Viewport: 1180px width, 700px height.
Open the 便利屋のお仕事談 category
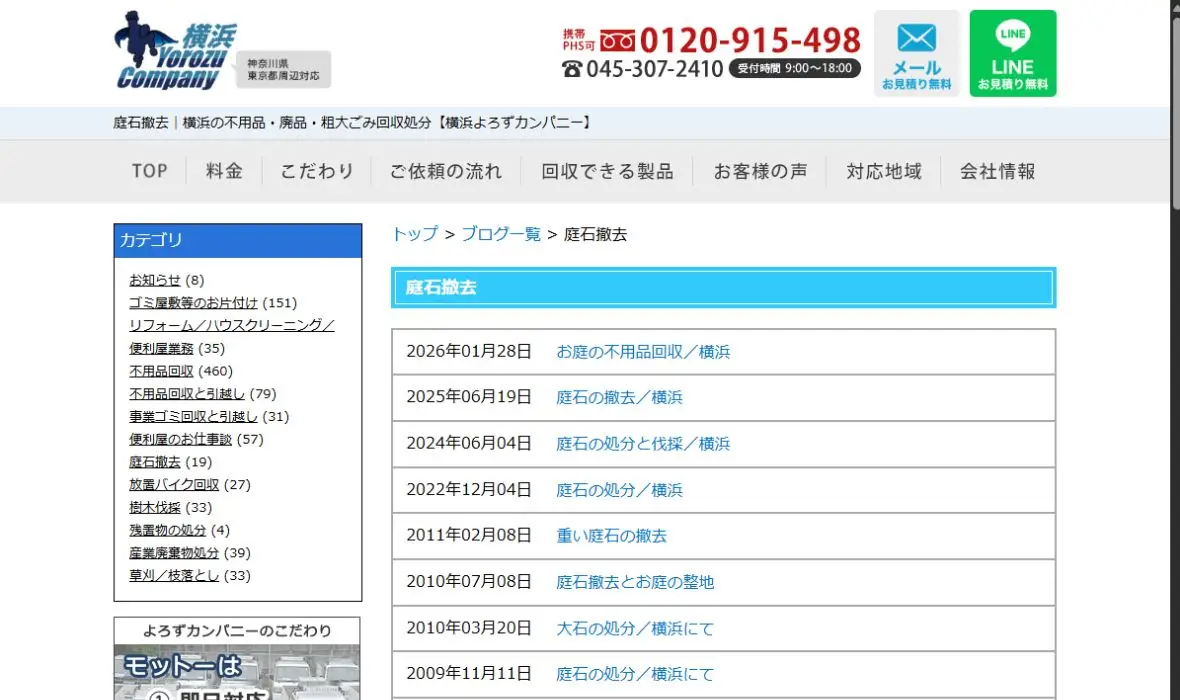point(180,439)
